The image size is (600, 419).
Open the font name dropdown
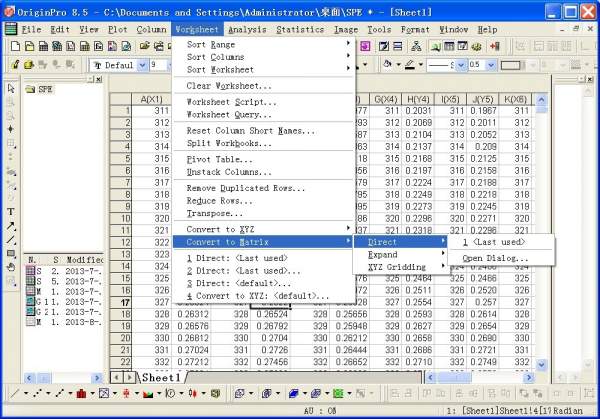pos(142,65)
